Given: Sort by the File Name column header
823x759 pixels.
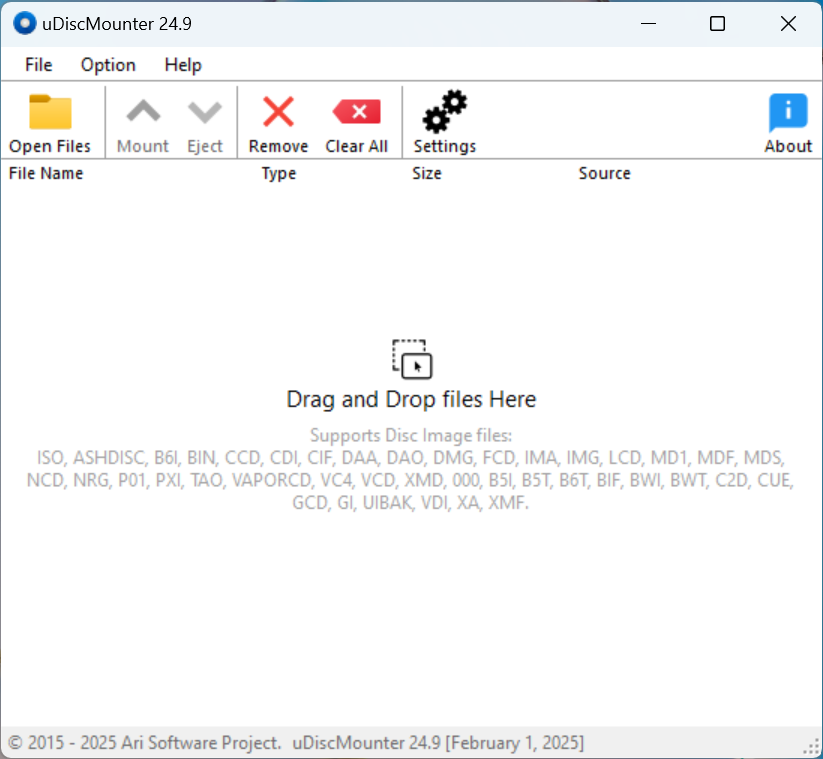Looking at the screenshot, I should pyautogui.click(x=46, y=173).
